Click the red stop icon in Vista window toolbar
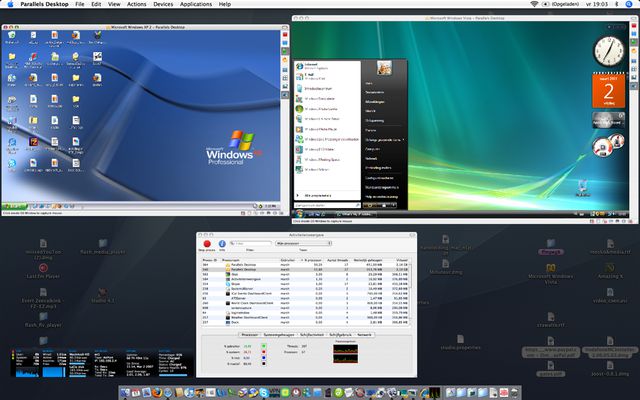Viewport: 640px width, 400px height. pos(633,26)
